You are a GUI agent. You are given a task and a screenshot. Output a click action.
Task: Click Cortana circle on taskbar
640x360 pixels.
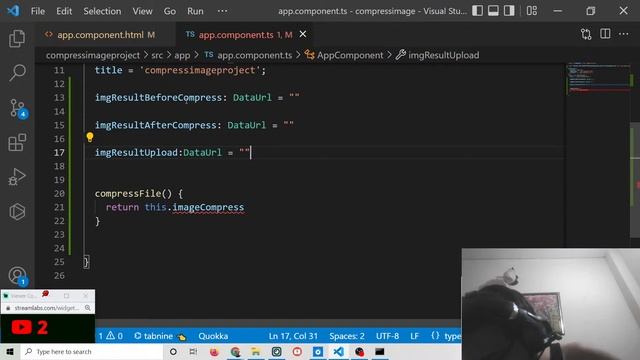pyautogui.click(x=173, y=351)
